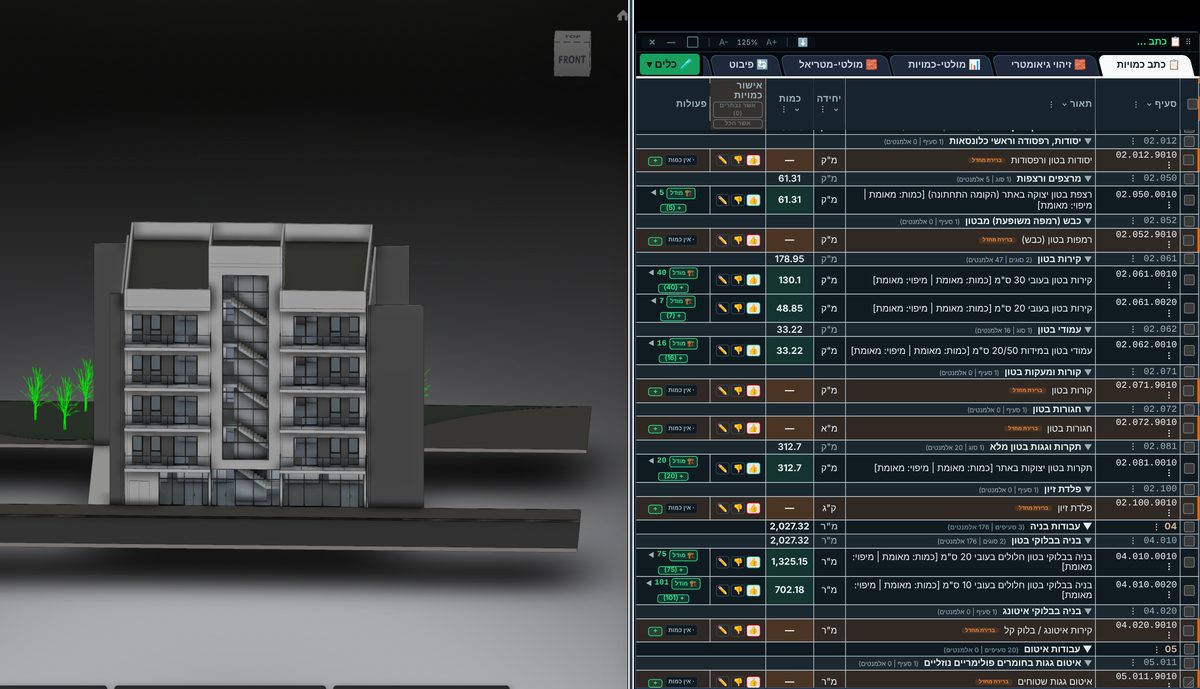The height and width of the screenshot is (689, 1200).
Task: Open sort dropdown arrow on the כמות column
Action: pos(797,110)
